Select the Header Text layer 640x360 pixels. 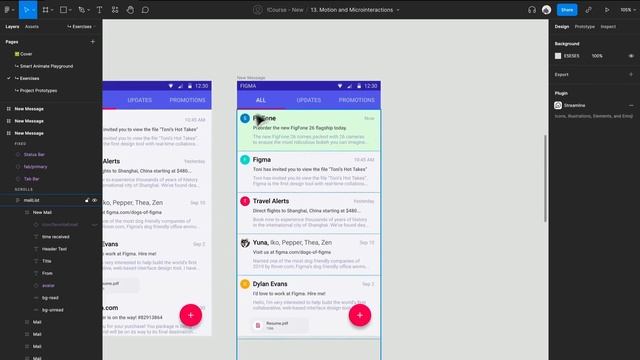coord(54,249)
